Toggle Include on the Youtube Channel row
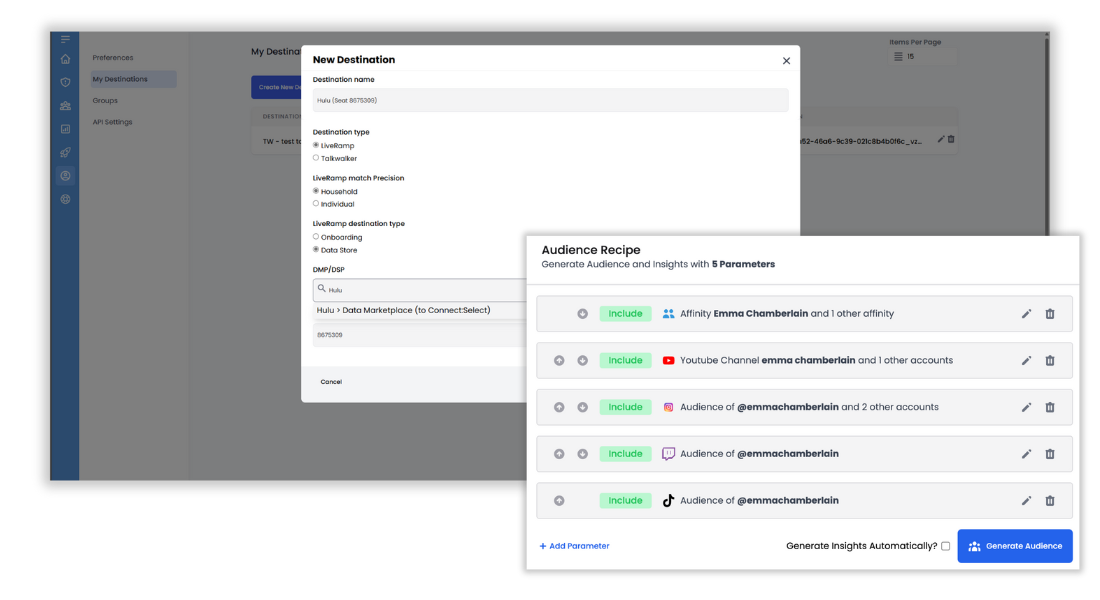The width and height of the screenshot is (1100, 600). pyautogui.click(x=625, y=361)
